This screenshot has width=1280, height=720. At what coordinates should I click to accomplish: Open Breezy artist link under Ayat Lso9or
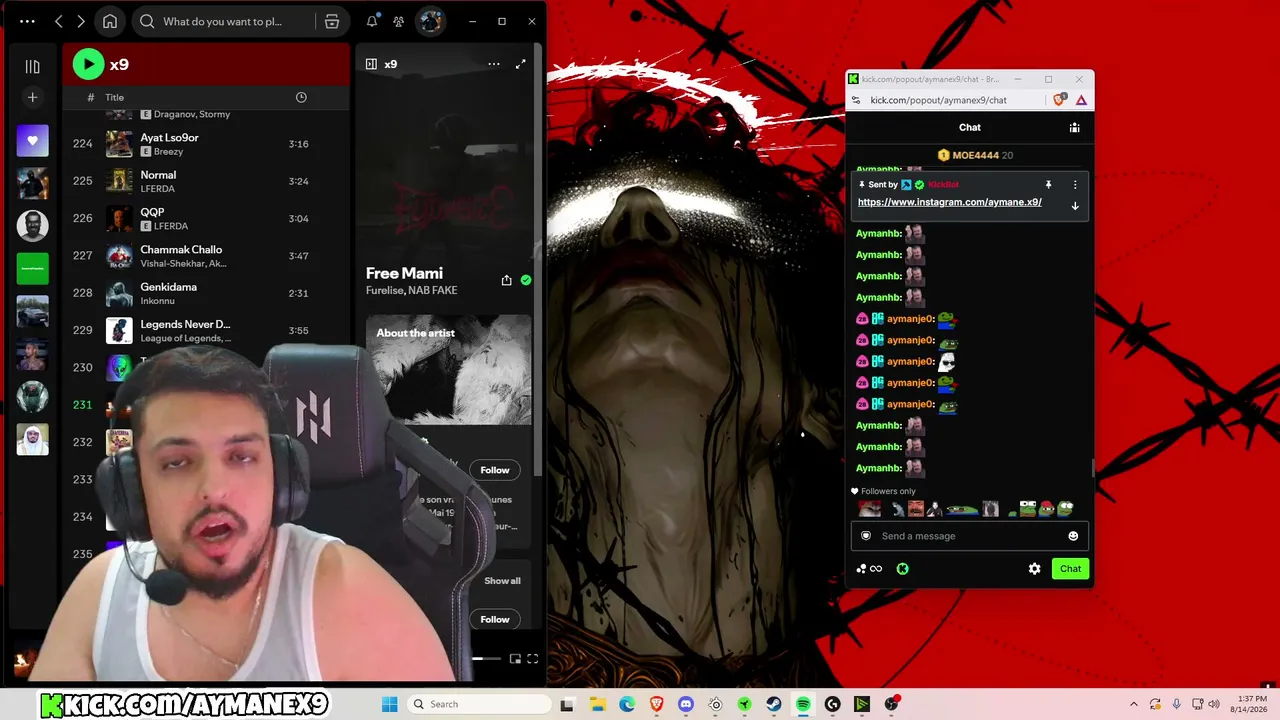[x=168, y=152]
